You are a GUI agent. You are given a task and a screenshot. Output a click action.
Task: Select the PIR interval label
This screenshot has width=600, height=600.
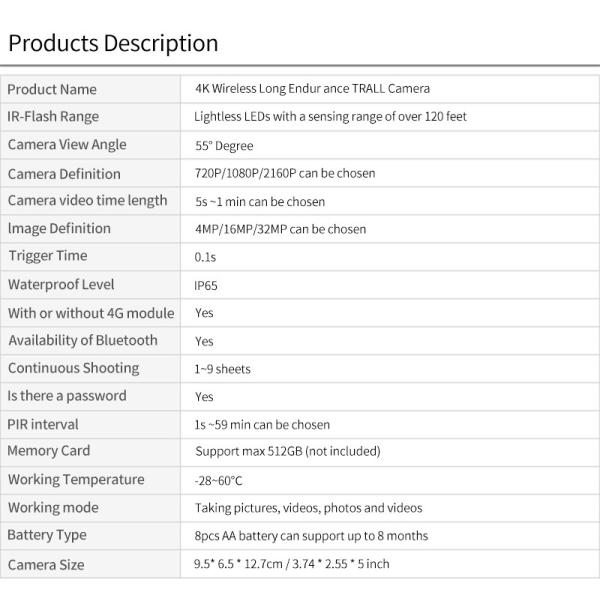[43, 424]
